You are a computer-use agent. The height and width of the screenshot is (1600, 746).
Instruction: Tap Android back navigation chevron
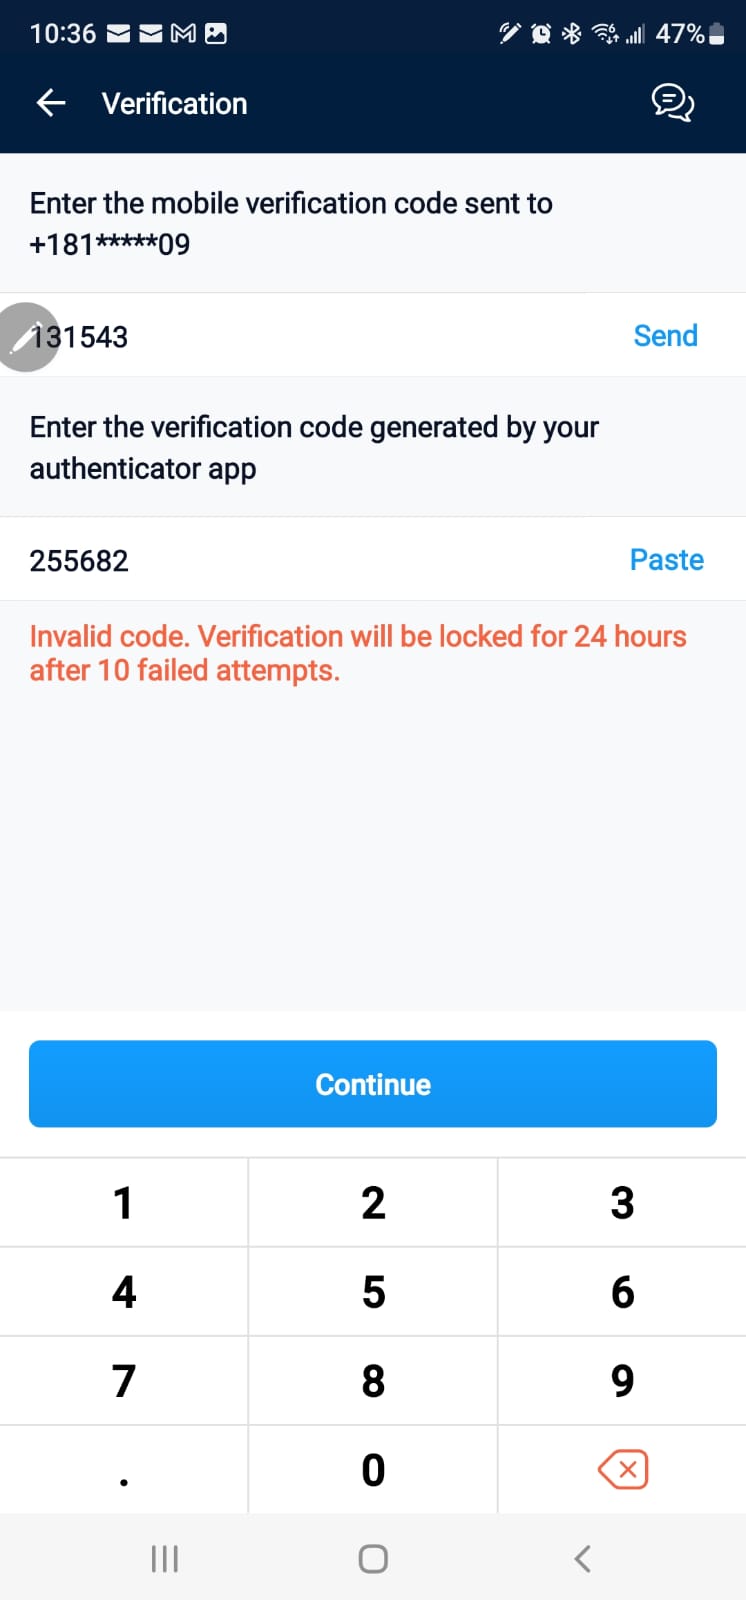click(x=583, y=1558)
